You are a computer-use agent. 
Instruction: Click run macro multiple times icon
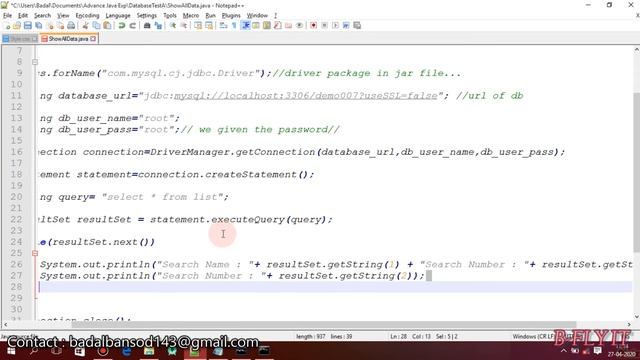tap(346, 26)
